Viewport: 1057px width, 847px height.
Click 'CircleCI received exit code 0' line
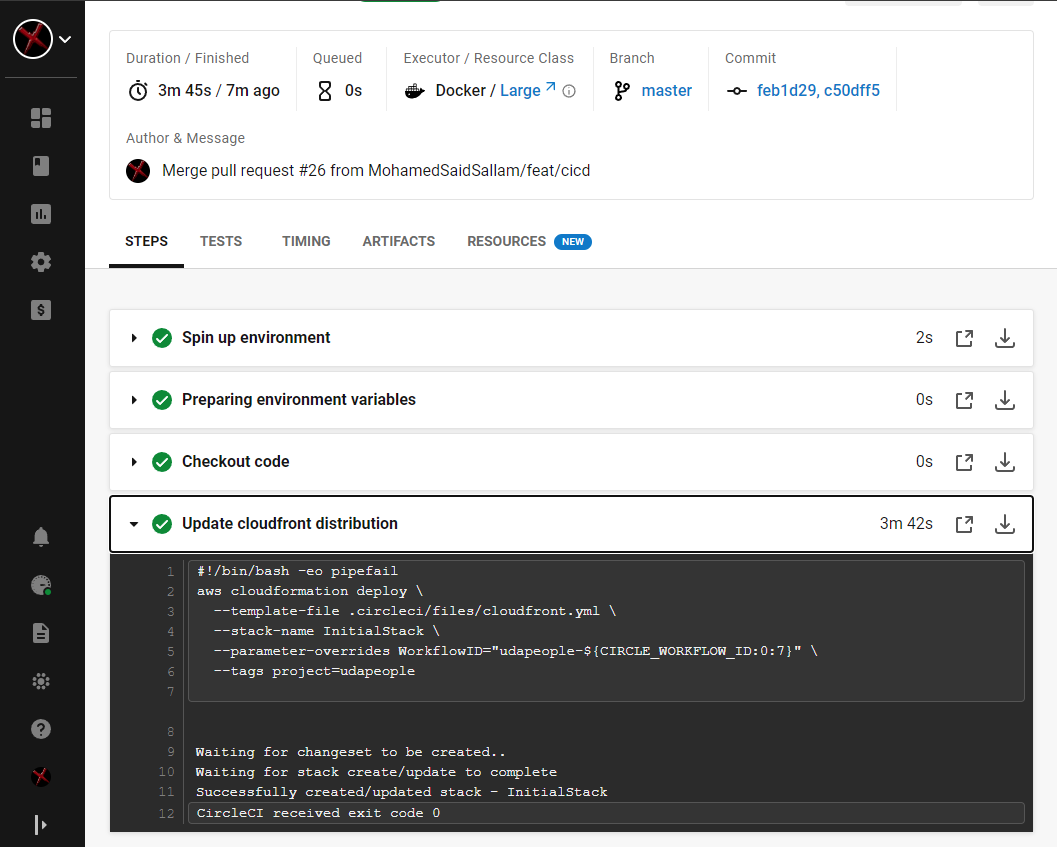click(318, 813)
